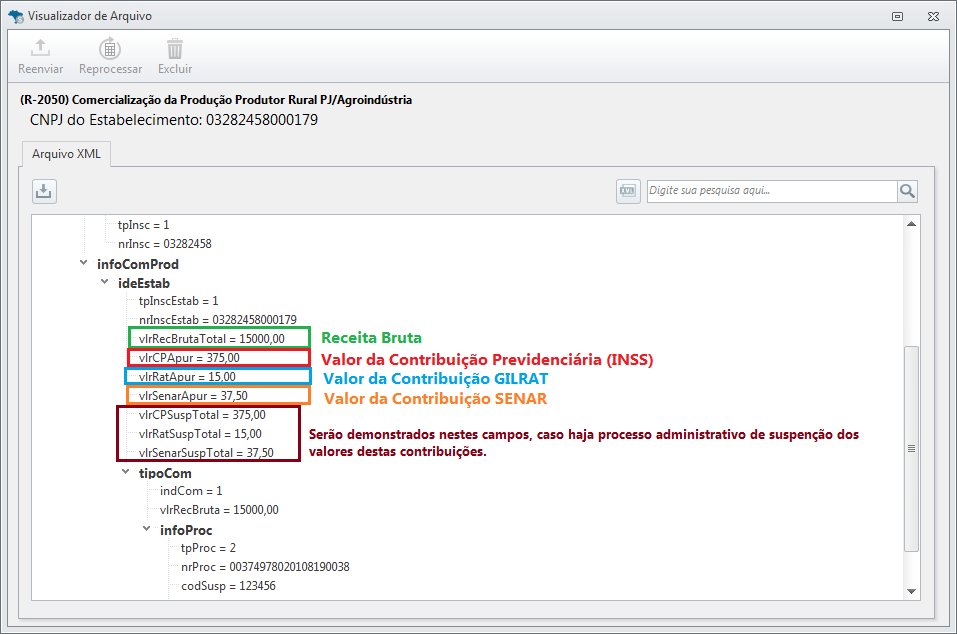Image resolution: width=957 pixels, height=634 pixels.
Task: Collapse the infoProc node
Action: pos(146,529)
